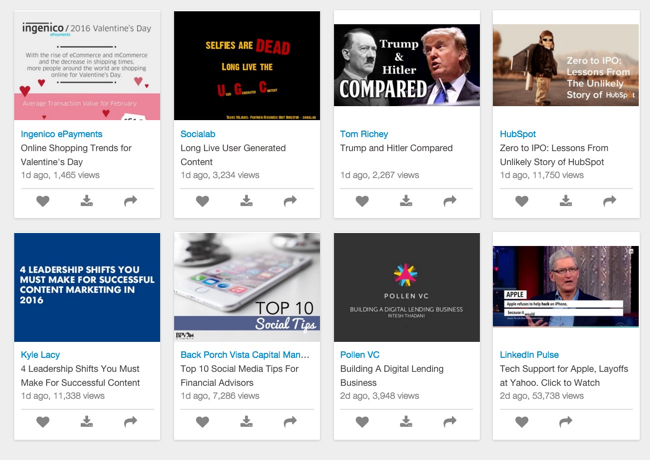Select the text 2d ago, 53,738 views
This screenshot has width=650, height=460.
point(541,396)
